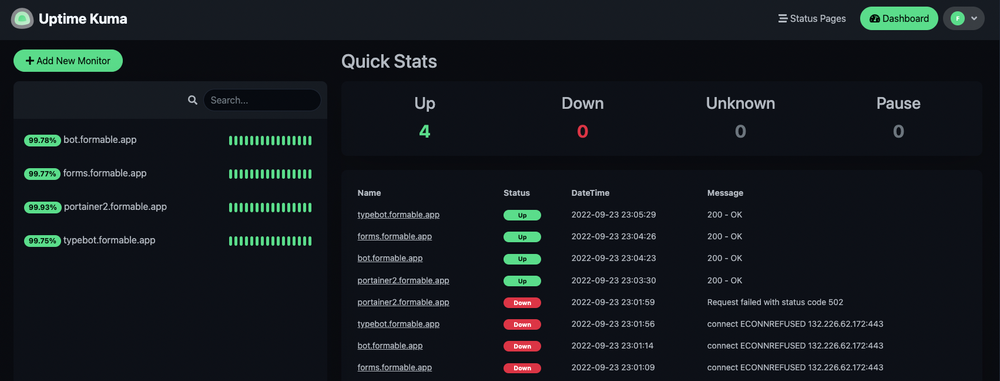Focus the monitor Search field
Viewport: 1000px width, 381px height.
(x=262, y=100)
